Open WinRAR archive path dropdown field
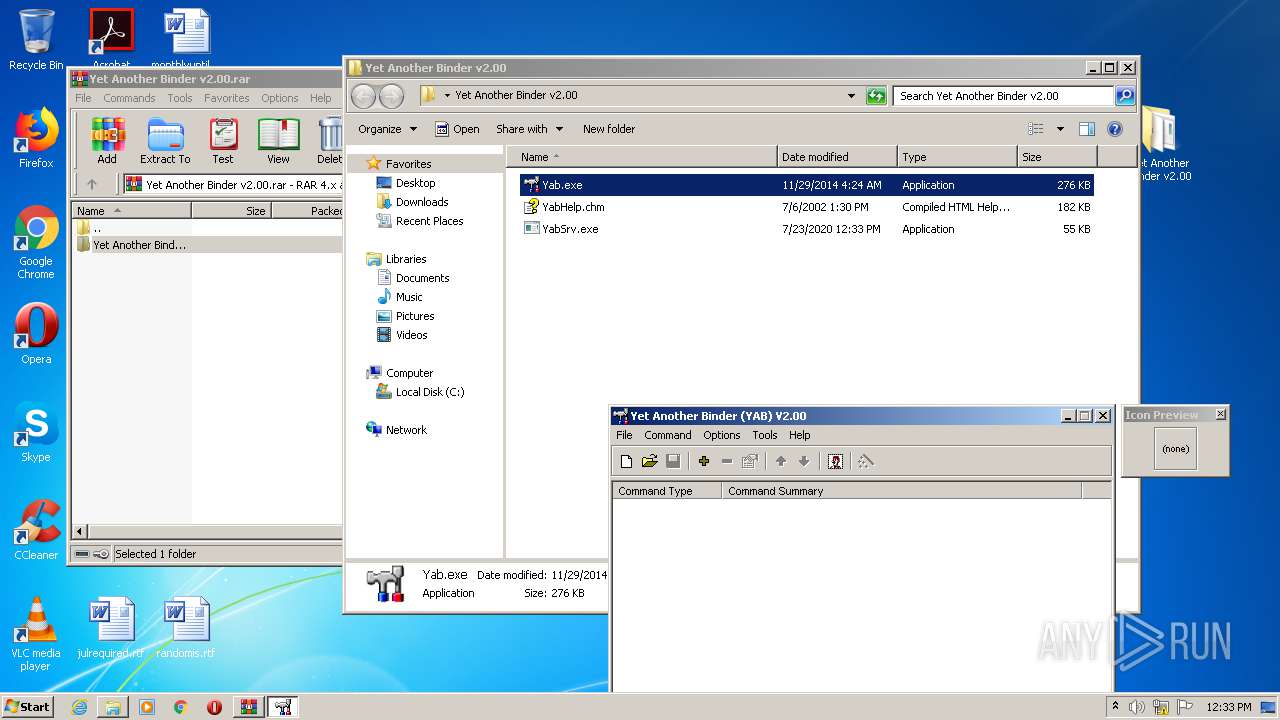Screen dimensions: 1280x720 click(233, 184)
